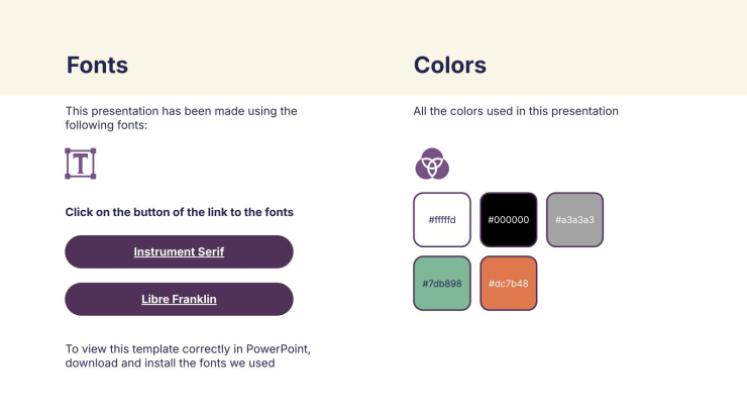Click the 'Fonts' heading
This screenshot has width=747, height=420.
[97, 66]
